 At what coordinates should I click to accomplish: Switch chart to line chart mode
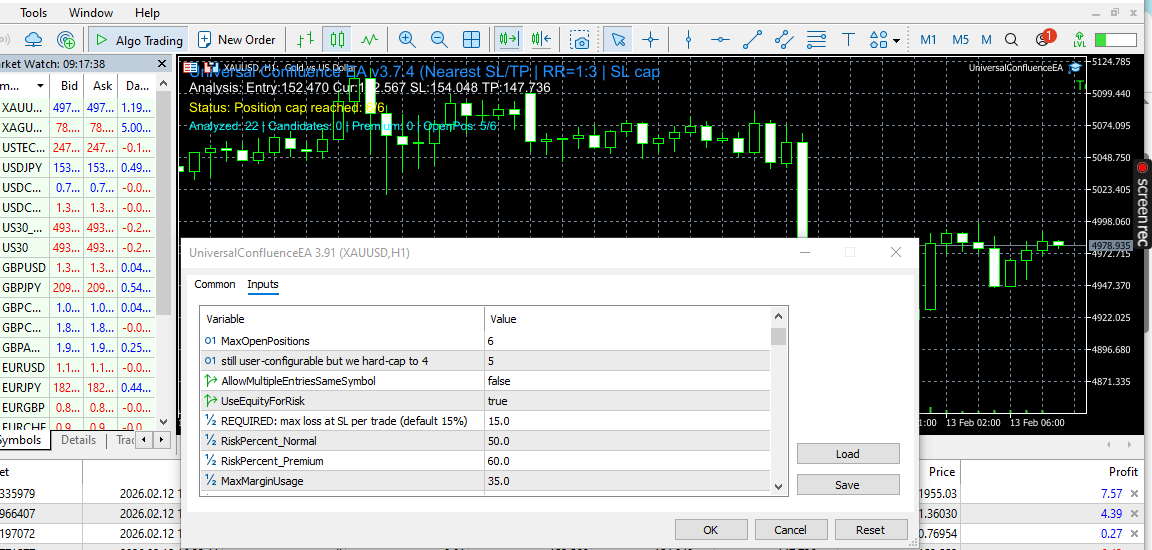(x=370, y=39)
